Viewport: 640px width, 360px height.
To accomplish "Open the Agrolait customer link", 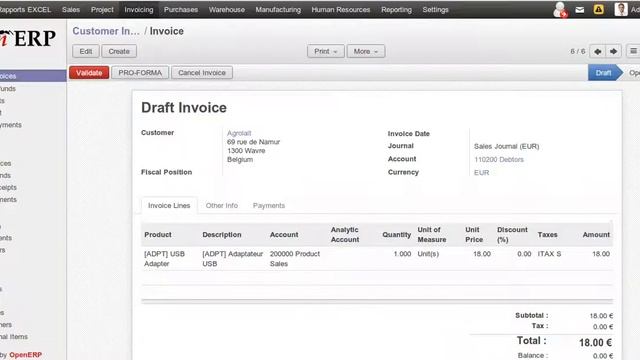I will click(x=239, y=133).
